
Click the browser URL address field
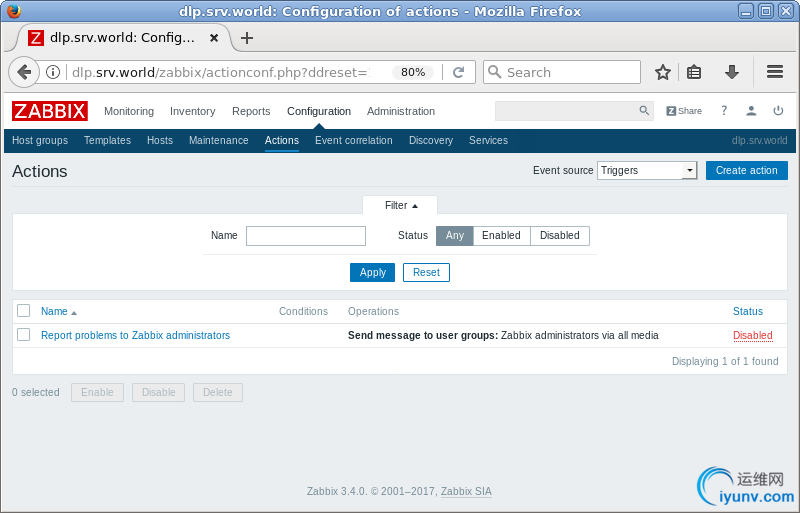220,72
